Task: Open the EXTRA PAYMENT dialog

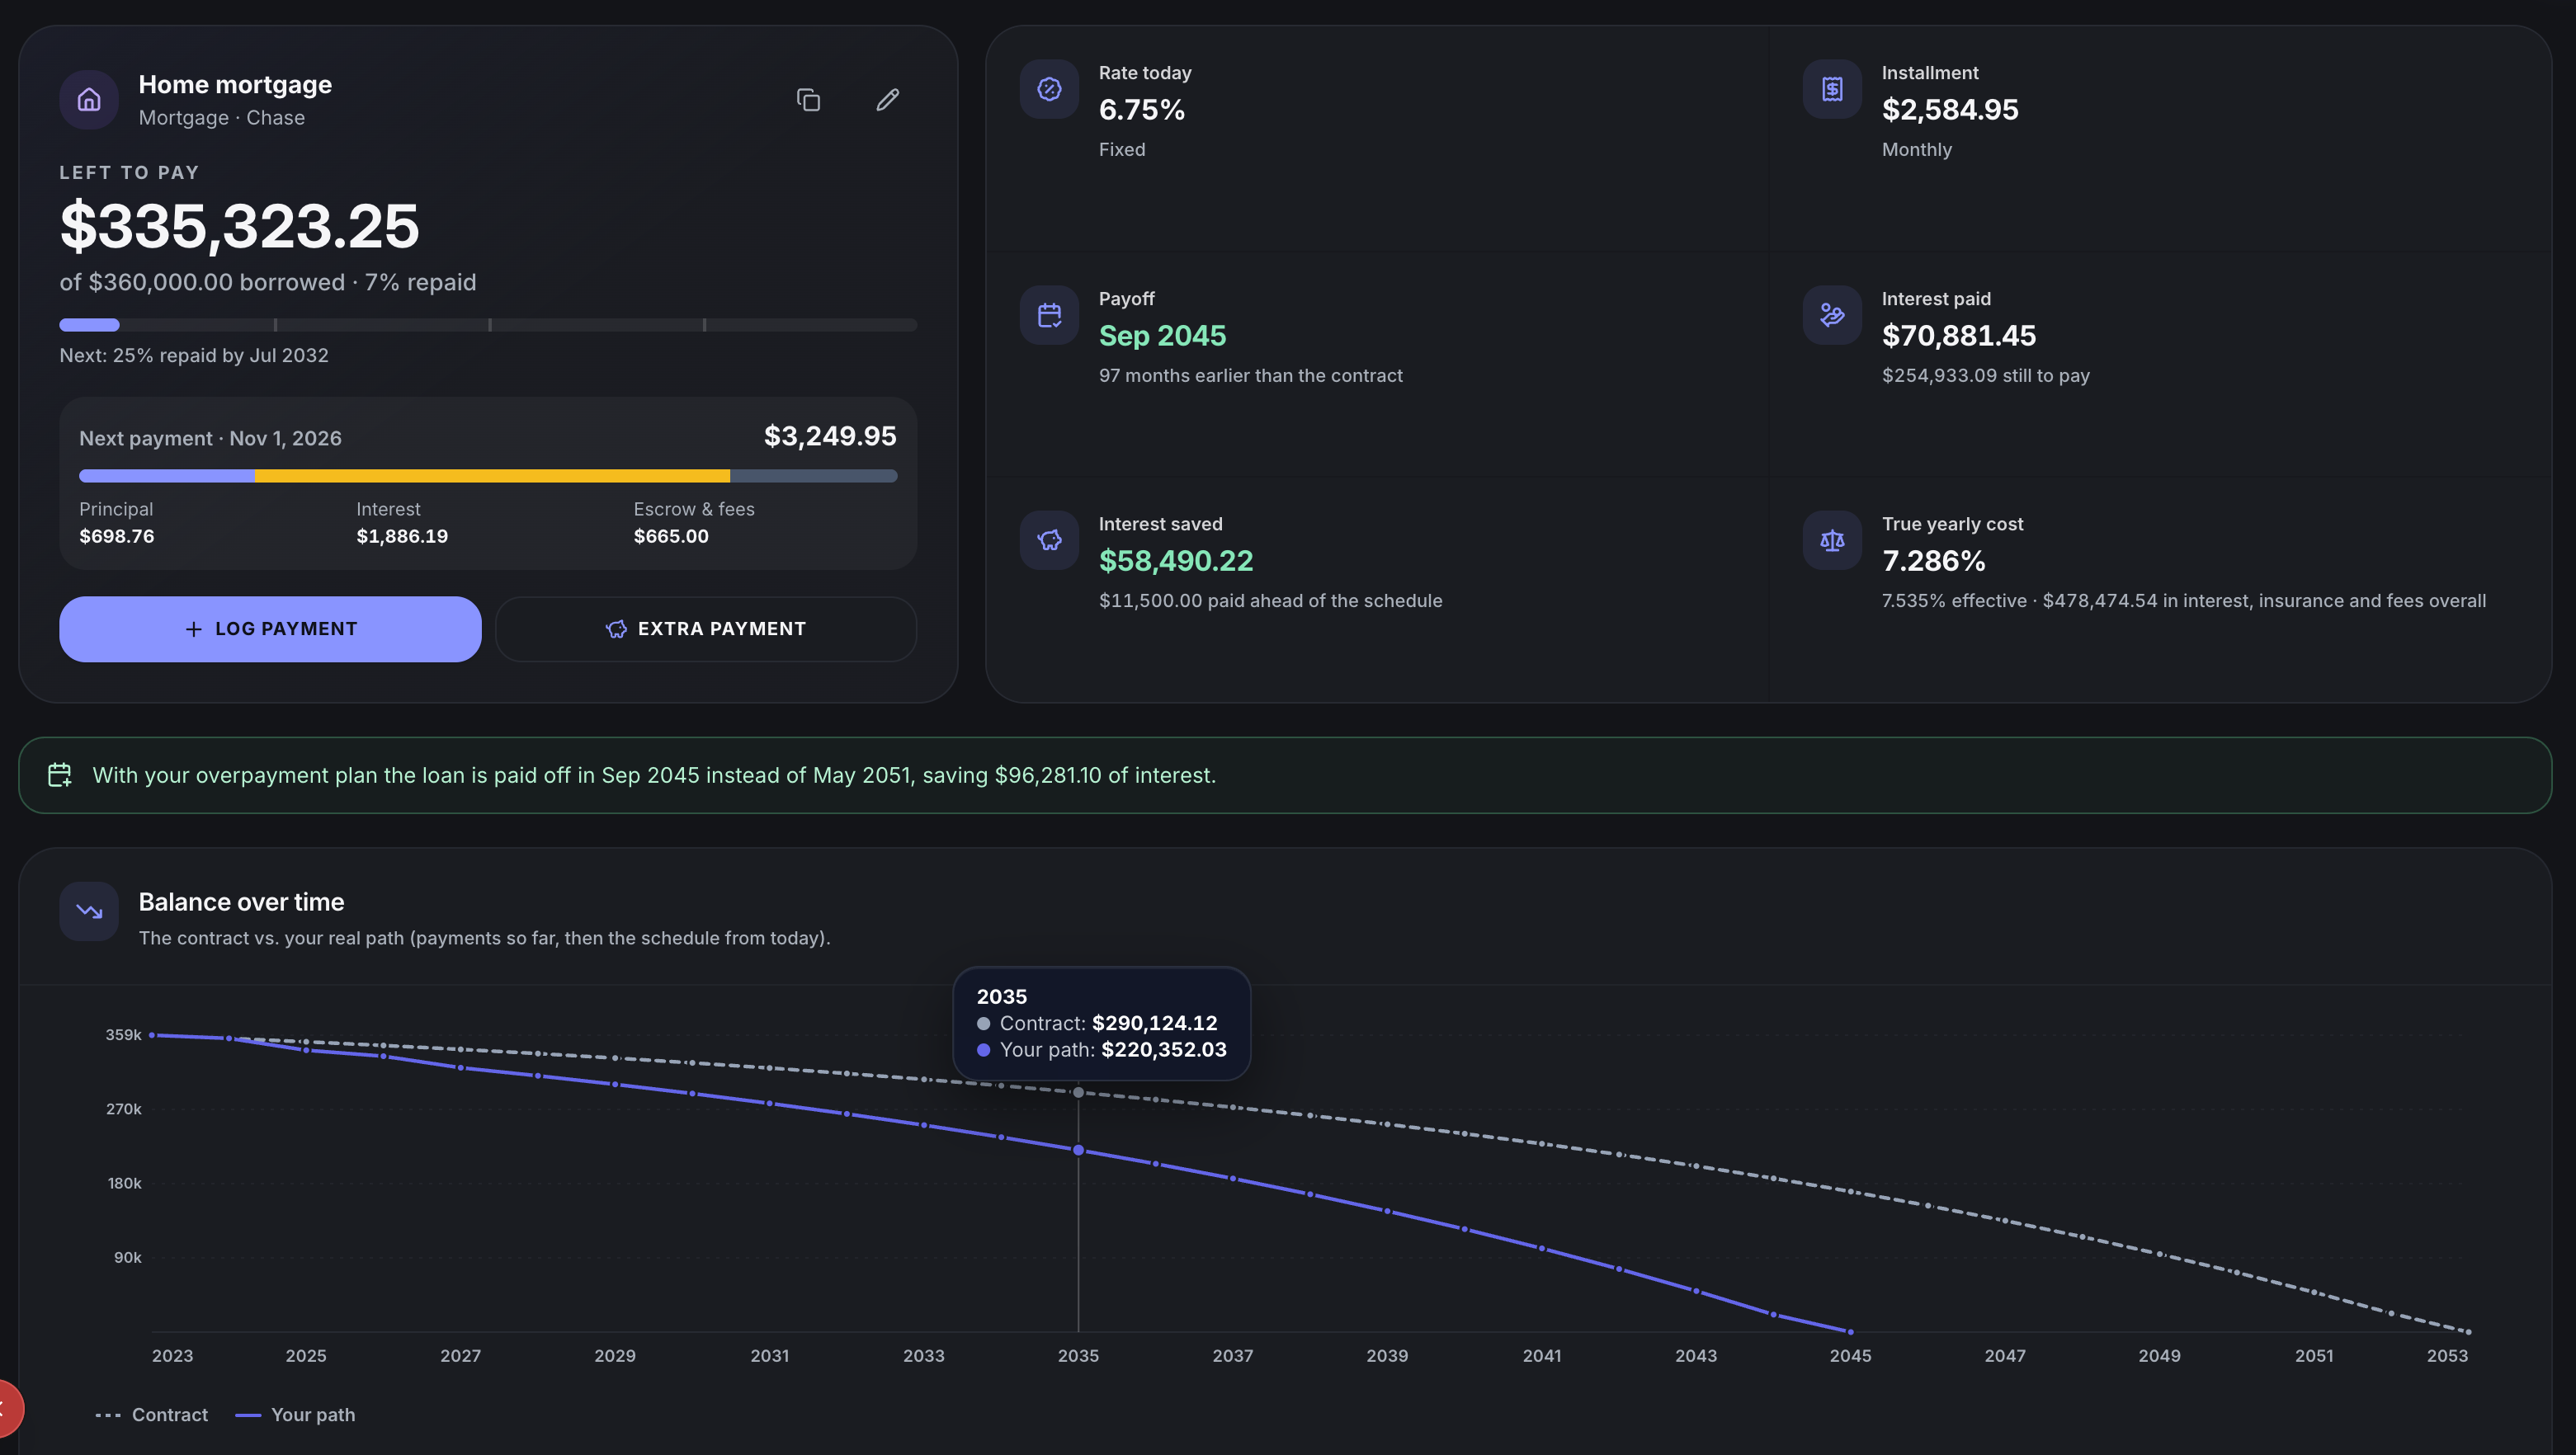Action: [706, 629]
